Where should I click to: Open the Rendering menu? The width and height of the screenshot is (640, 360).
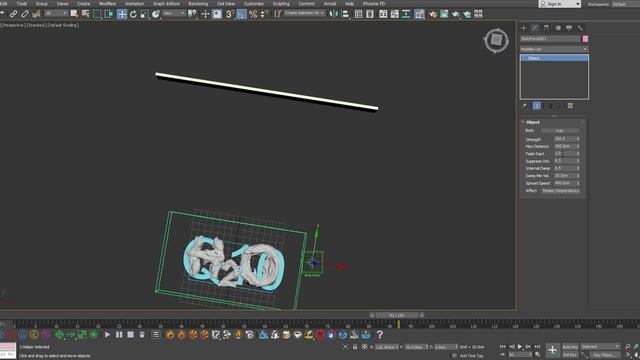198,4
